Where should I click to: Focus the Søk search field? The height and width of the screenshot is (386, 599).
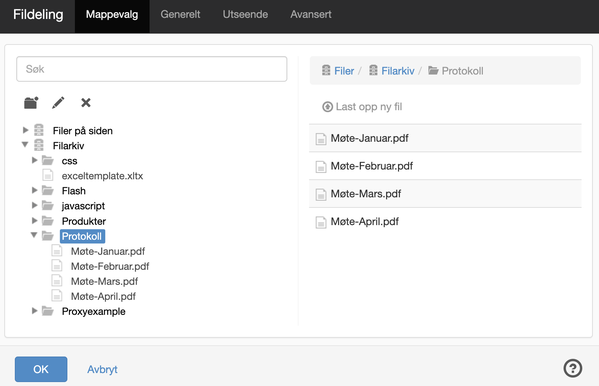point(152,69)
